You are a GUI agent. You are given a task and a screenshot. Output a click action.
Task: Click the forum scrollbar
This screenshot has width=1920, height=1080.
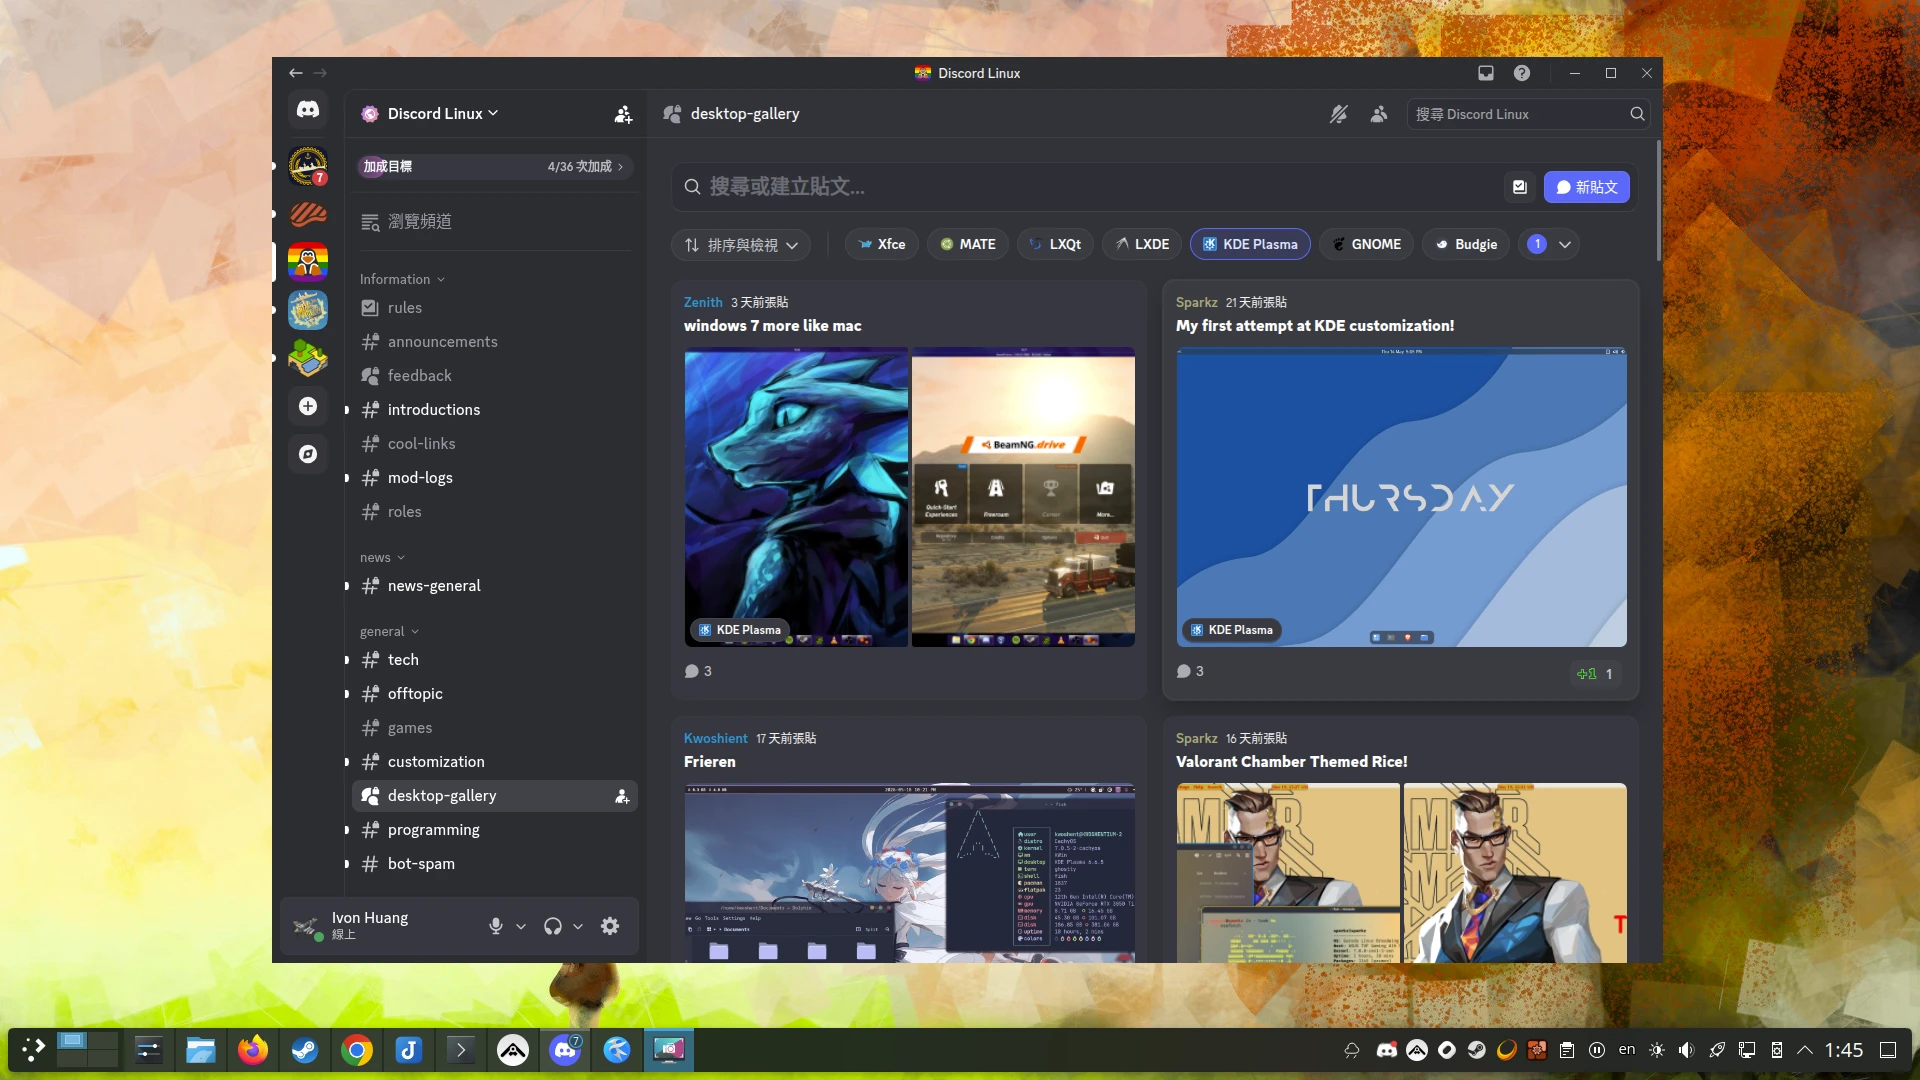click(1659, 200)
